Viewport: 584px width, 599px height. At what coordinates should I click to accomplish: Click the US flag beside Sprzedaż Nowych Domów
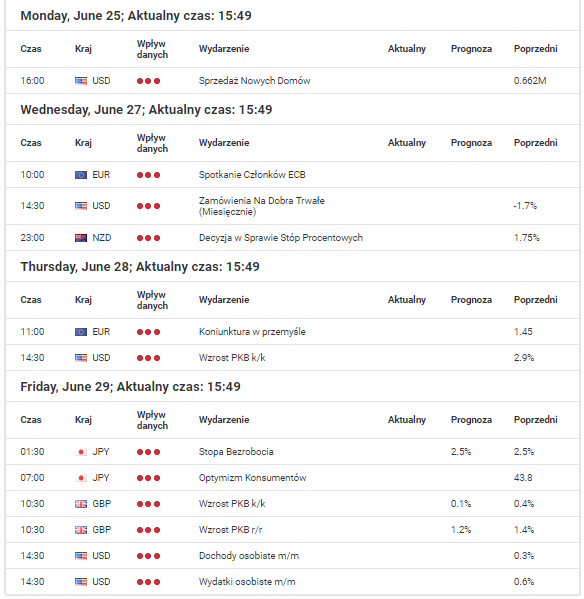click(x=81, y=81)
